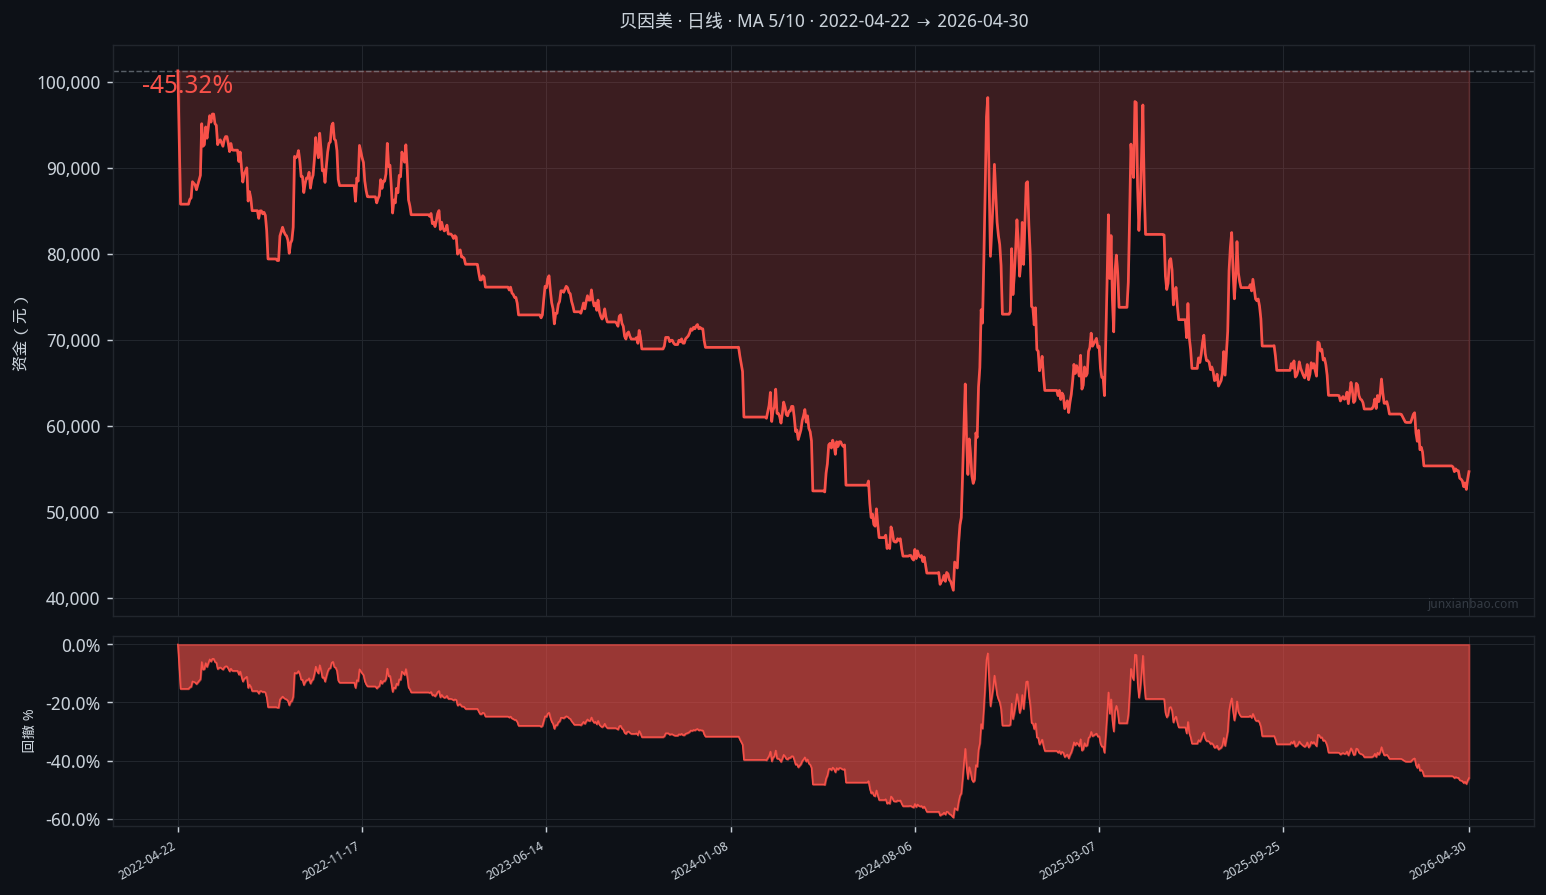Click the chart title starting with 贝因美

click(823, 21)
